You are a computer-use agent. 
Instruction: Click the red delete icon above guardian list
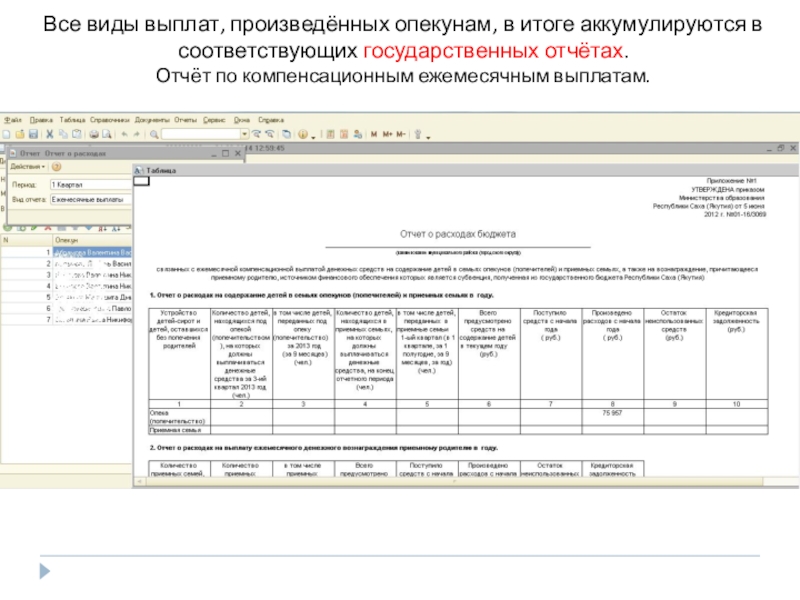point(48,228)
